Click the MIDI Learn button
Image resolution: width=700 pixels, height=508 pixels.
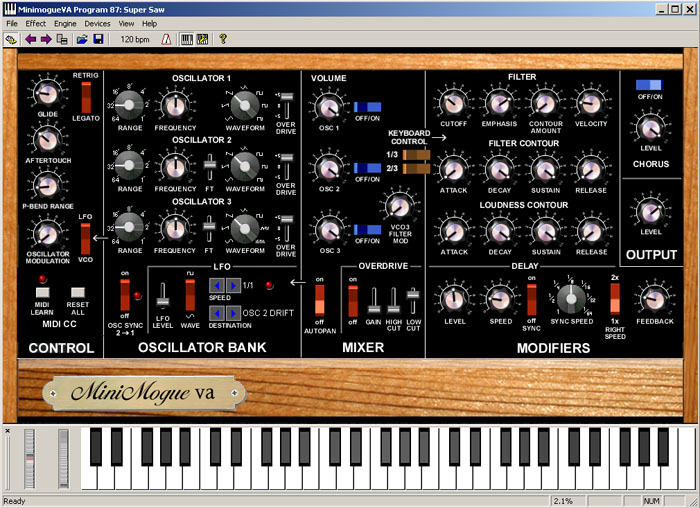42,292
